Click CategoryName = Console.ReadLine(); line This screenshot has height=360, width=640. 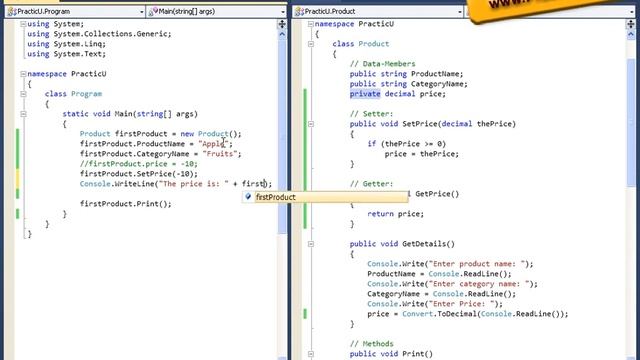[x=441, y=294]
